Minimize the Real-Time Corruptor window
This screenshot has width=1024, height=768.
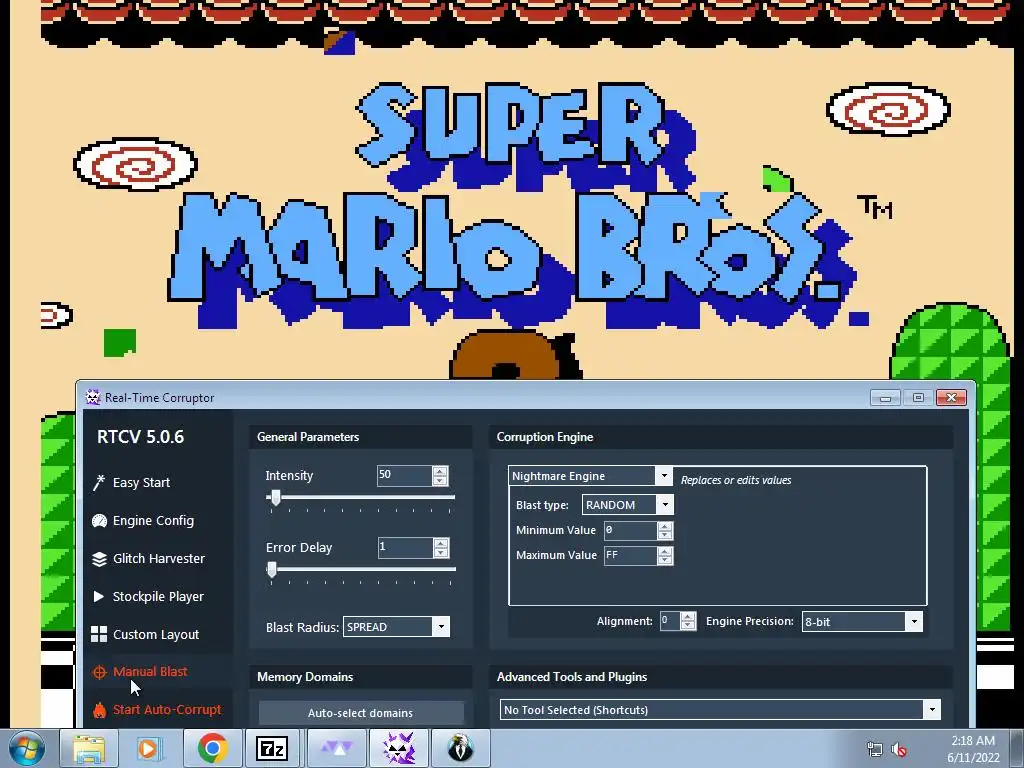coord(886,398)
